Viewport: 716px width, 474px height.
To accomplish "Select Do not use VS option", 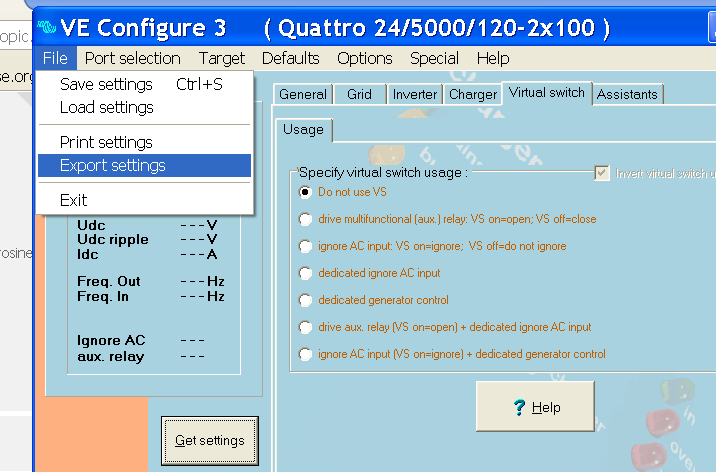I will coord(305,192).
